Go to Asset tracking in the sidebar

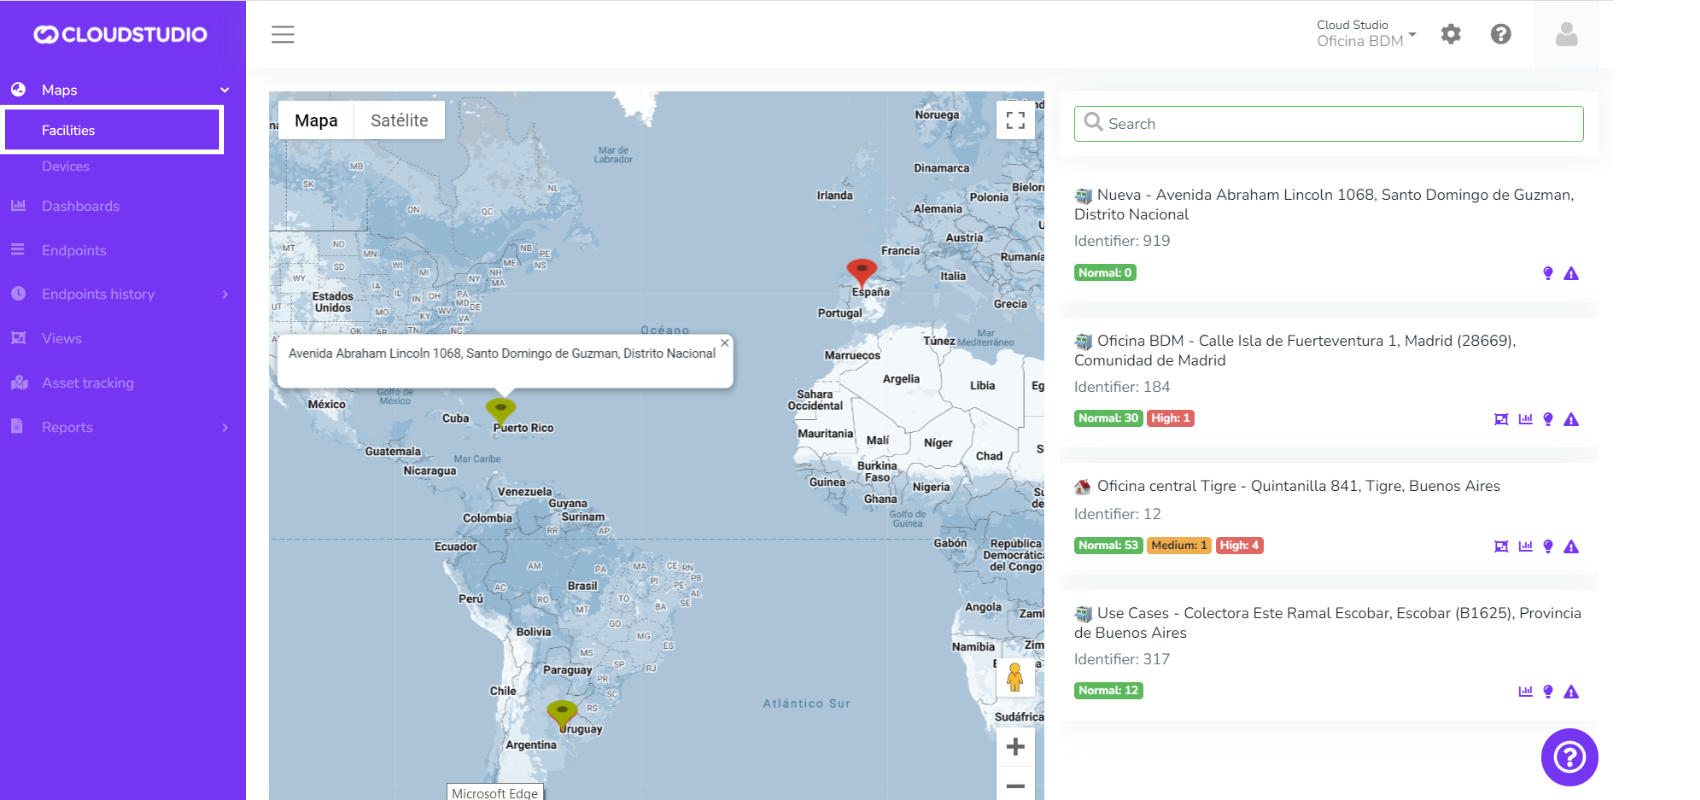87,383
